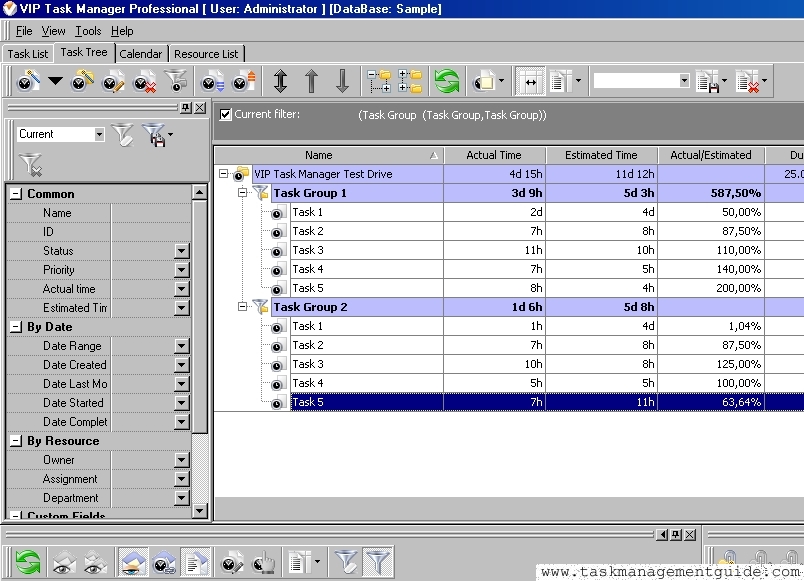Collapse the VIP Task Manager Test Drive node
Viewport: 804px width, 581px height.
point(224,174)
